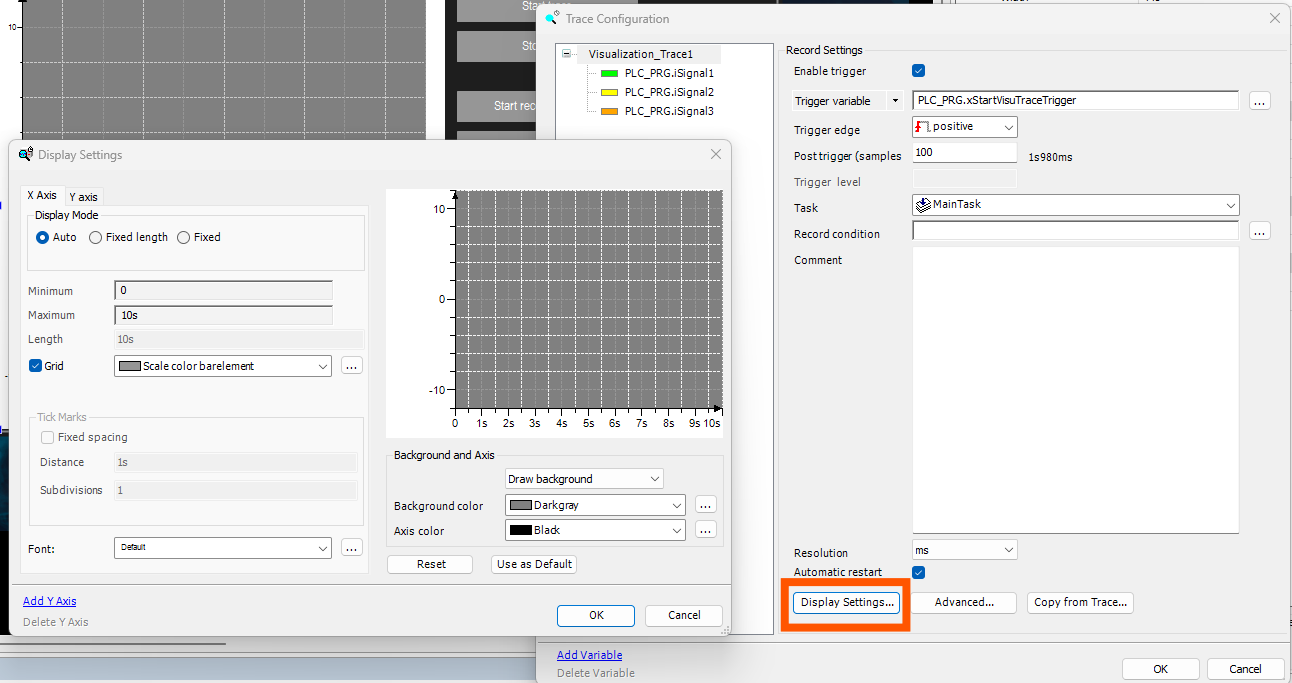
Task: Collapse the Visualization_Trace1 tree node
Action: point(567,52)
